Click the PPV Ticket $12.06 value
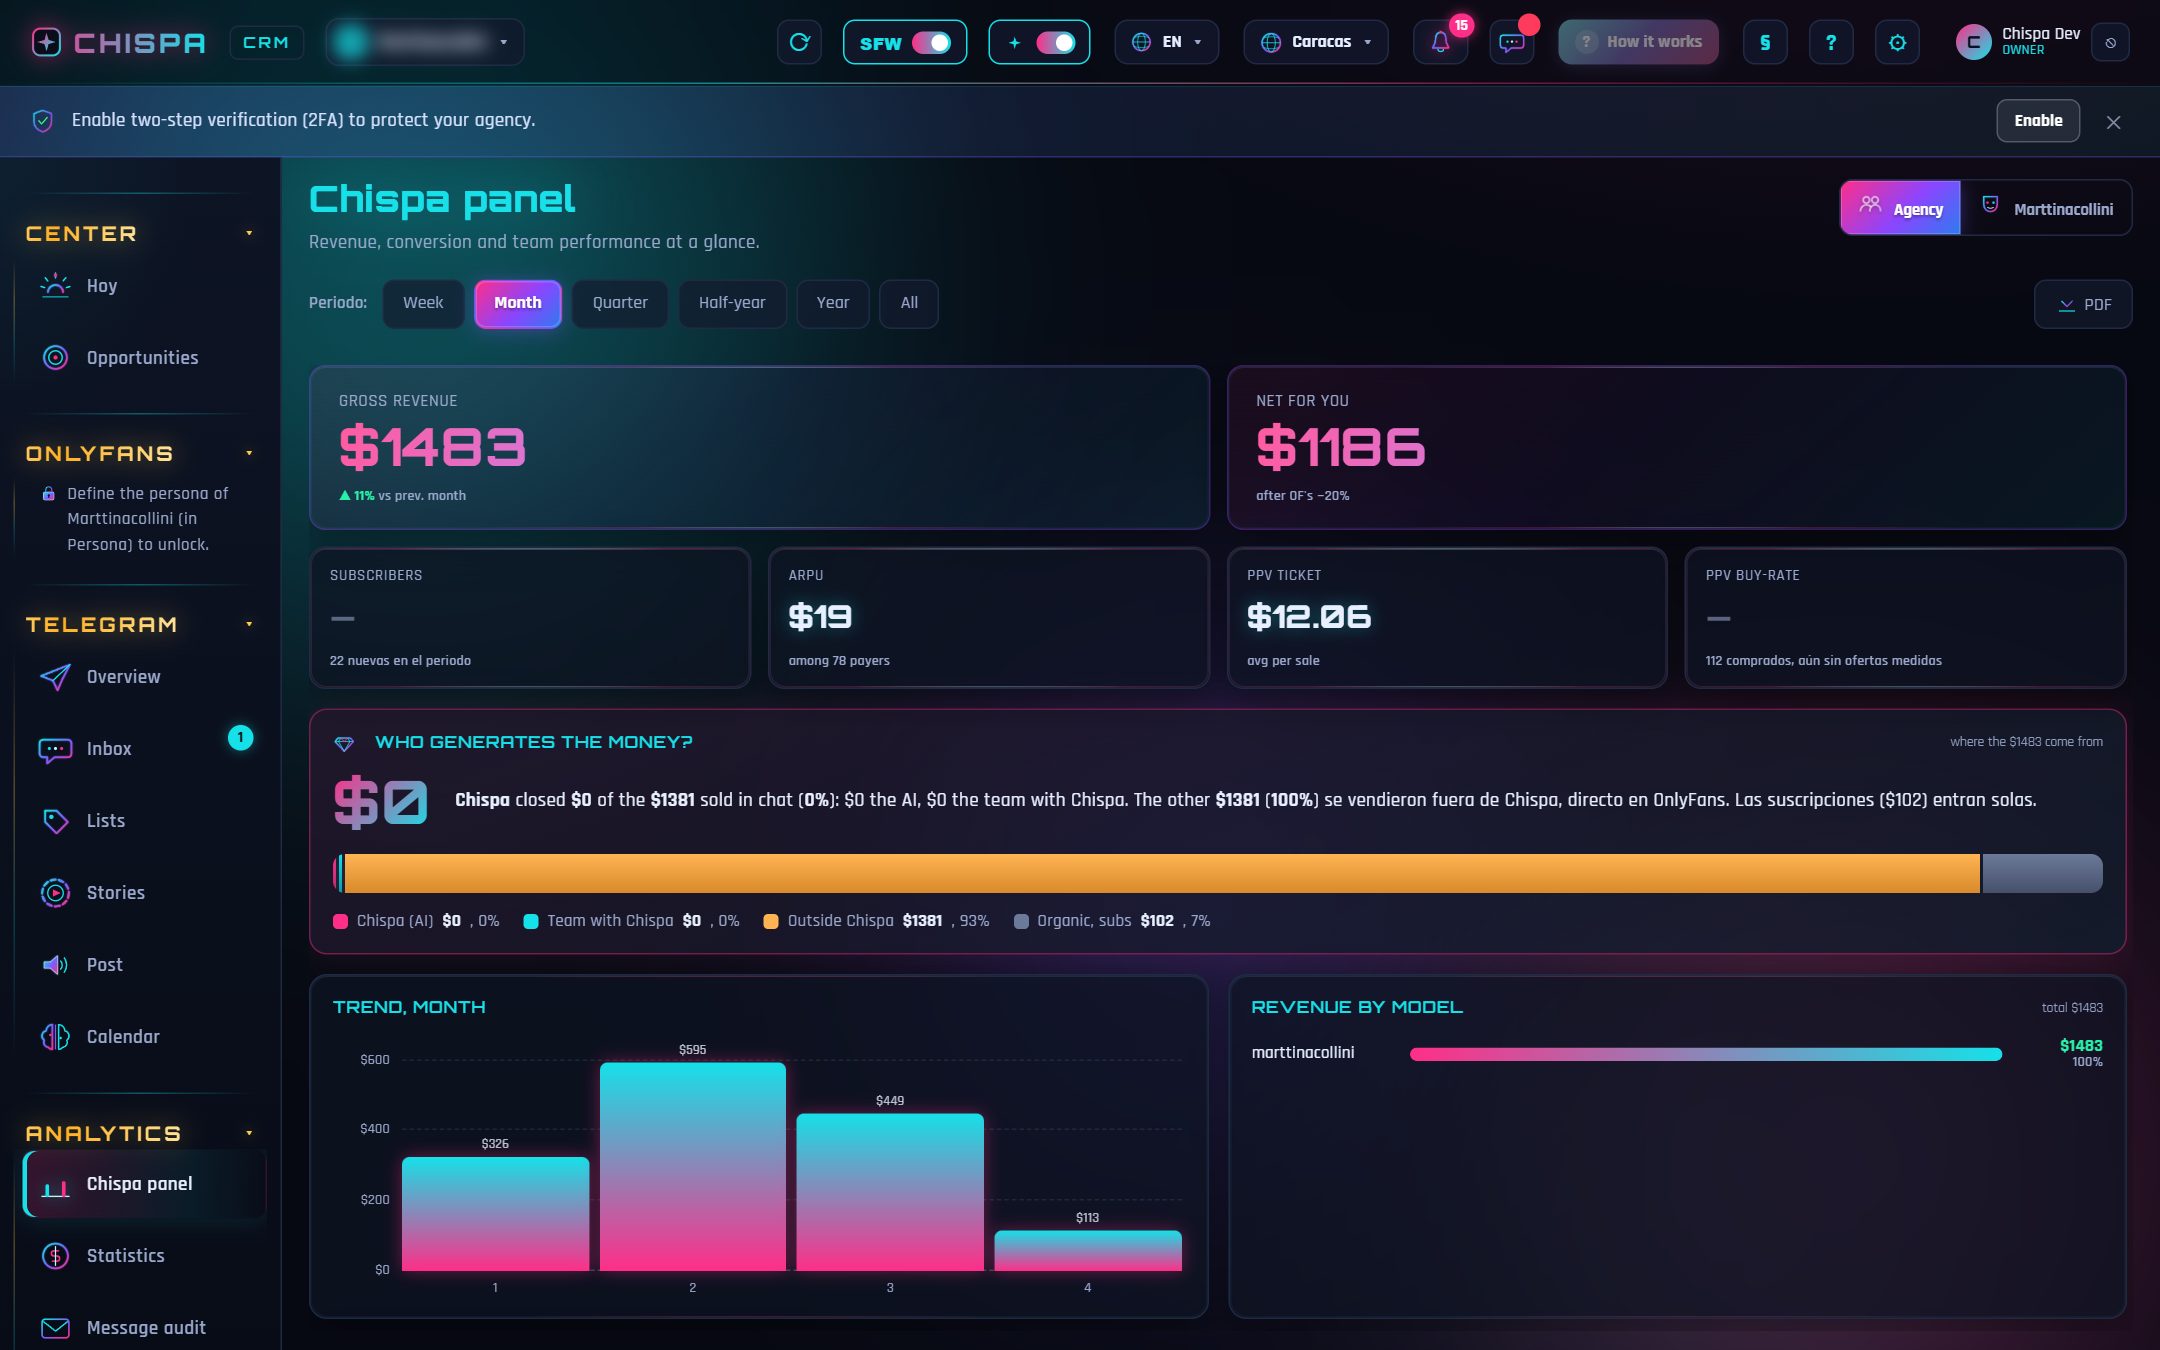Screen dimensions: 2160x1350 [1309, 617]
